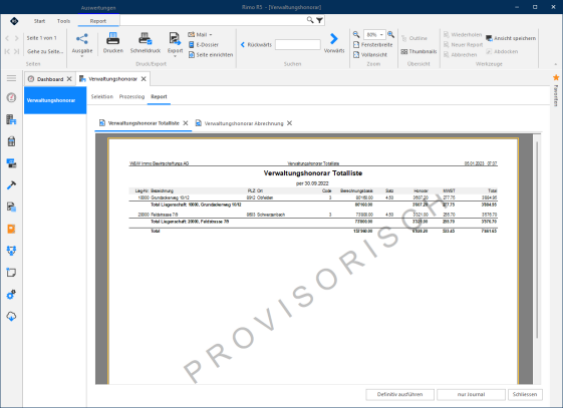Open the buildings sidebar icon

pos(11,119)
